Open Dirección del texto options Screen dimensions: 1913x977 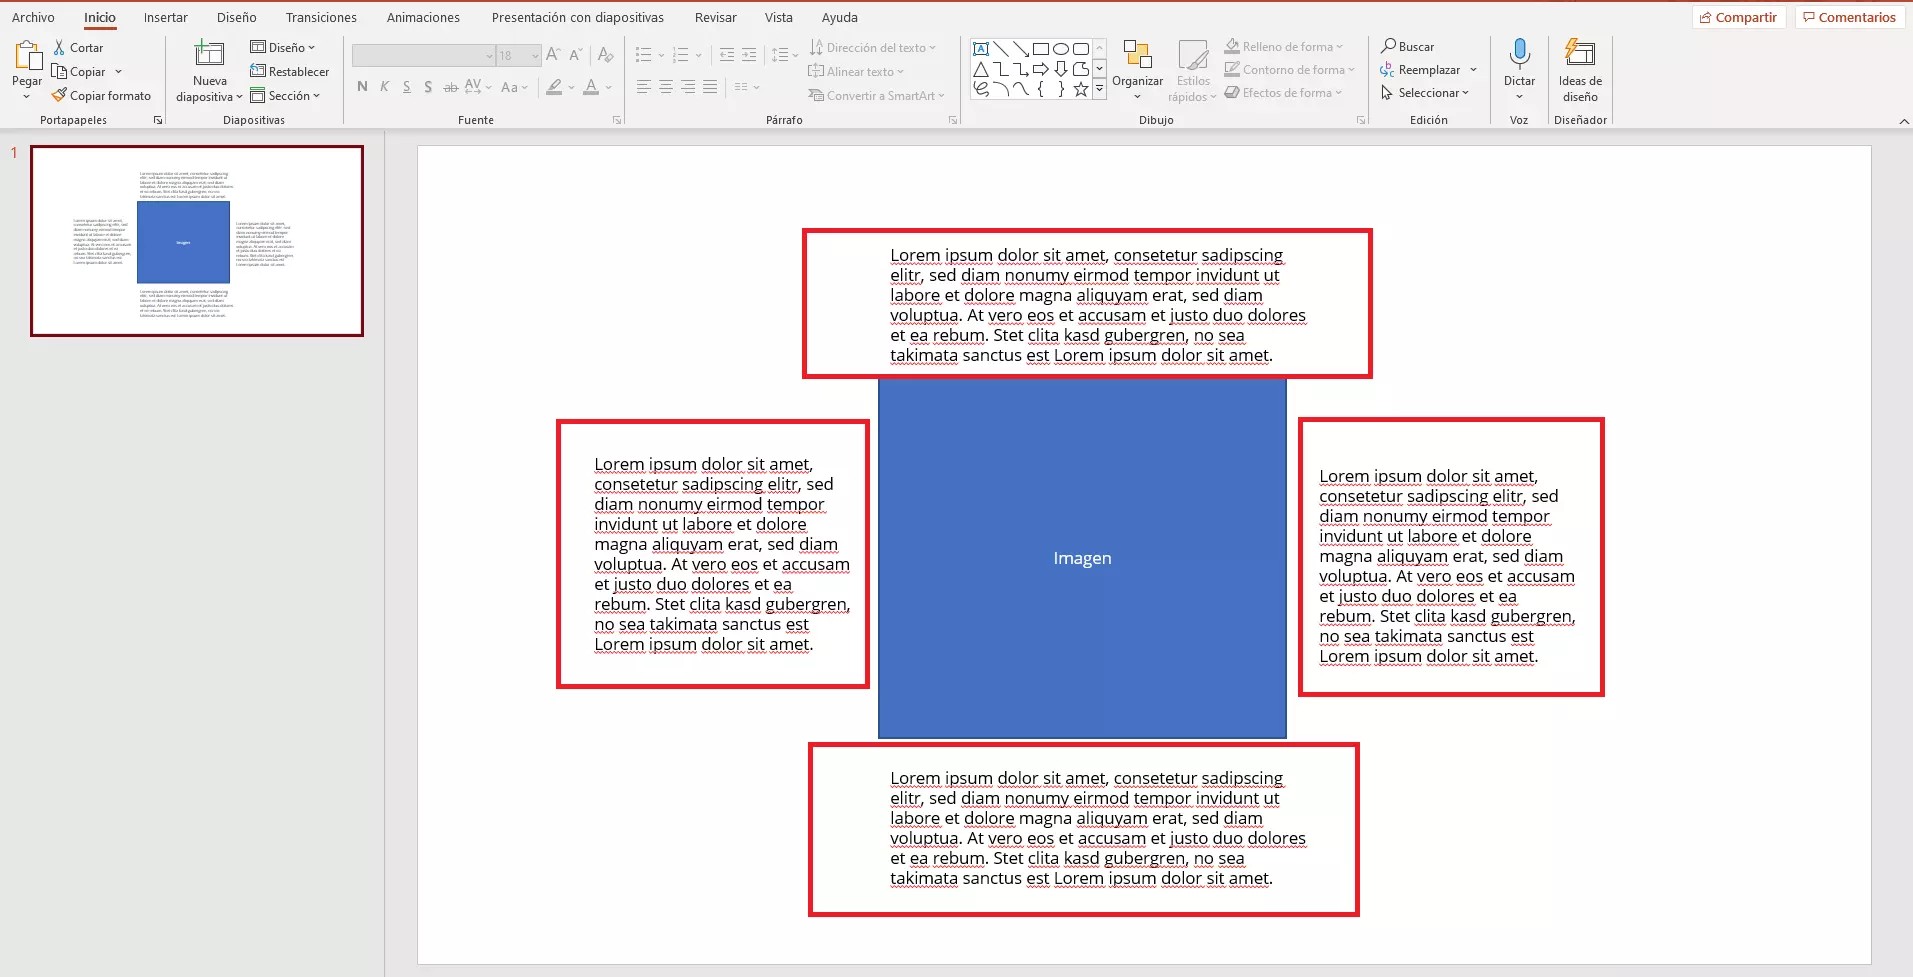pyautogui.click(x=872, y=47)
